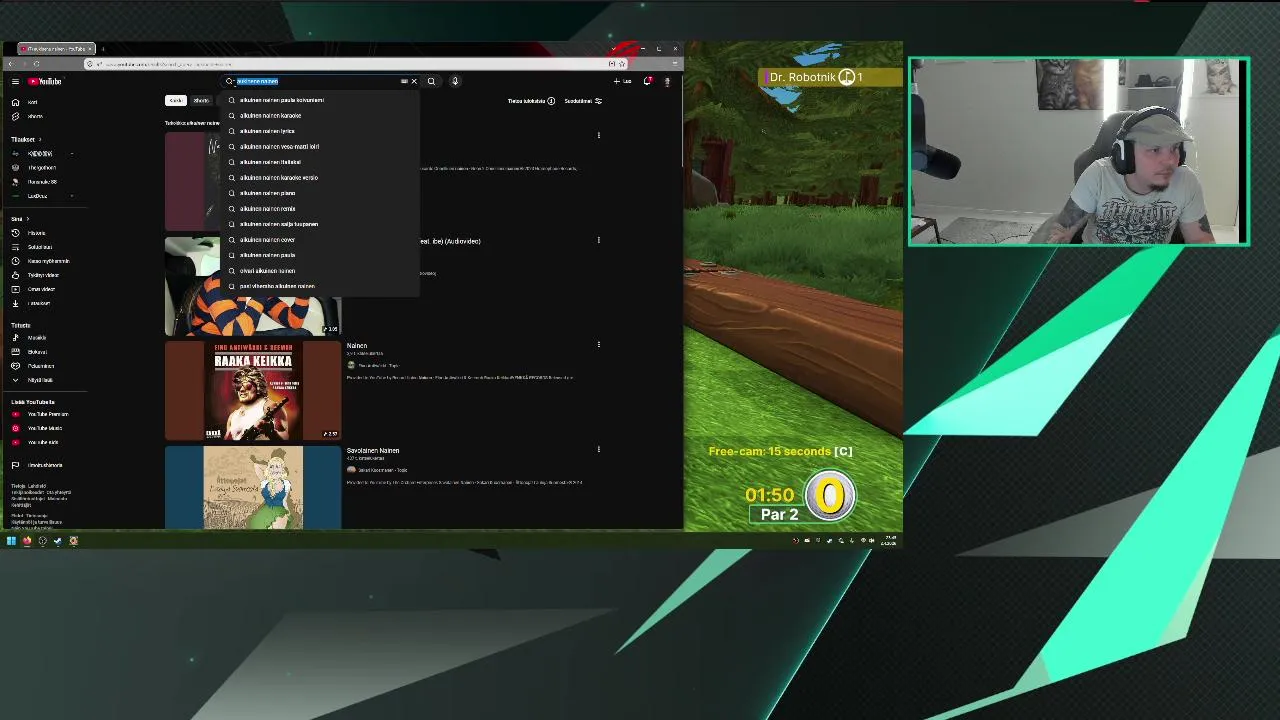
Task: Select the Kaikki filter chip
Action: point(176,101)
